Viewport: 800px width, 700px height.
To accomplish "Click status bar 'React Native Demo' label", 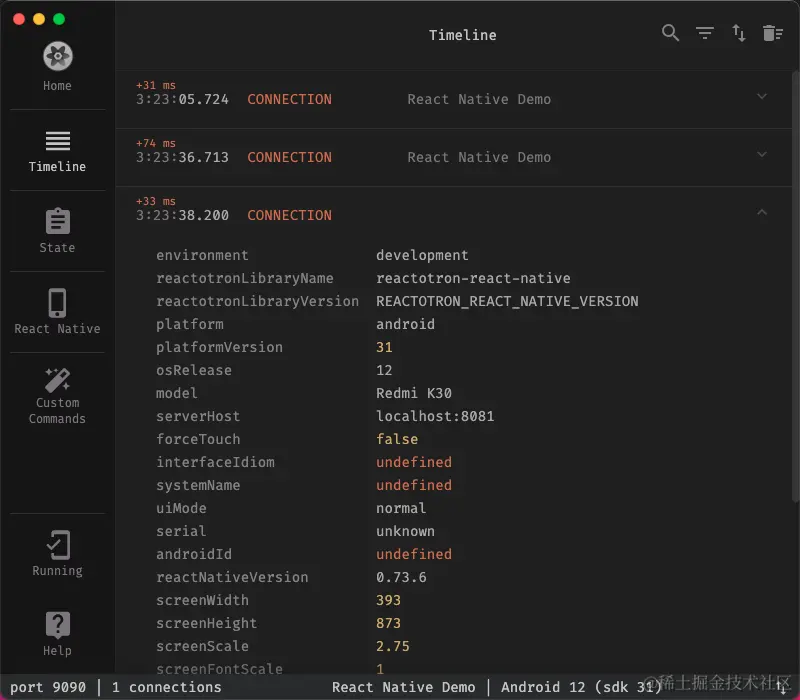I will tap(404, 687).
